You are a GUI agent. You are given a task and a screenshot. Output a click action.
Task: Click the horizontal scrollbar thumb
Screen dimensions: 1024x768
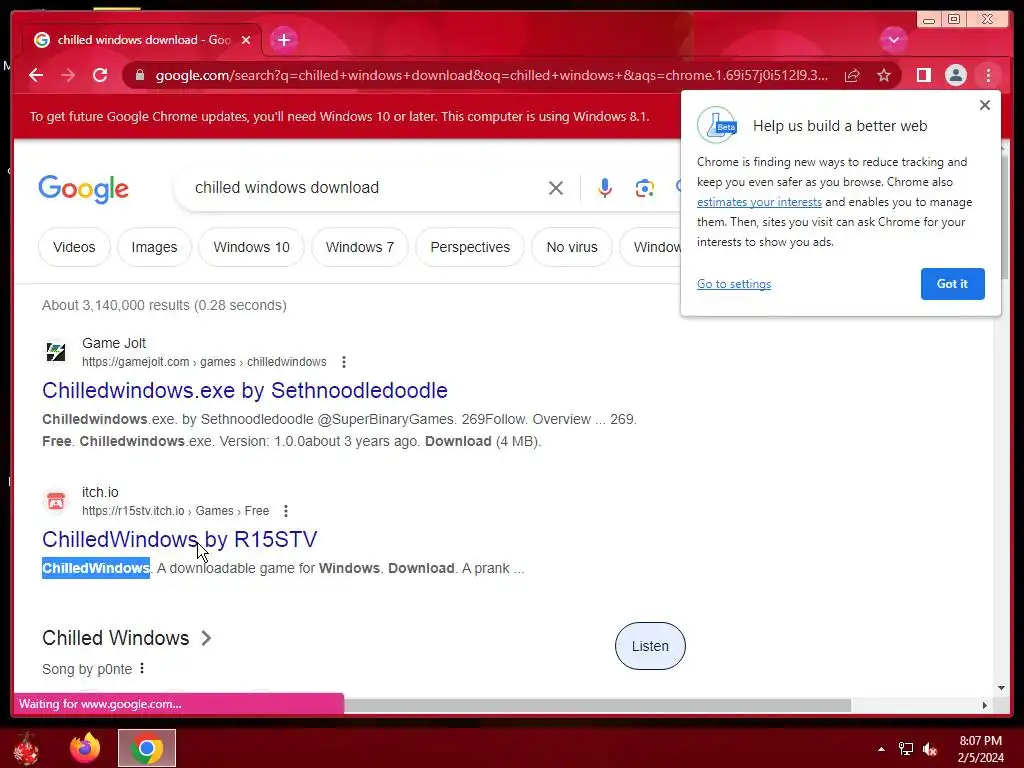click(598, 705)
